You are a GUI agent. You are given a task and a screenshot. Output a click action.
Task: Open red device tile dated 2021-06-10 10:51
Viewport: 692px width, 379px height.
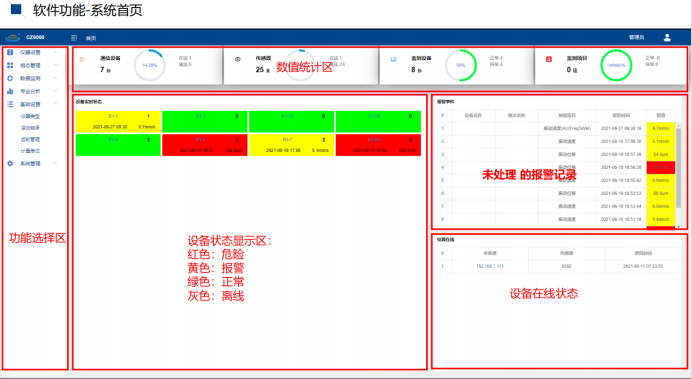205,145
